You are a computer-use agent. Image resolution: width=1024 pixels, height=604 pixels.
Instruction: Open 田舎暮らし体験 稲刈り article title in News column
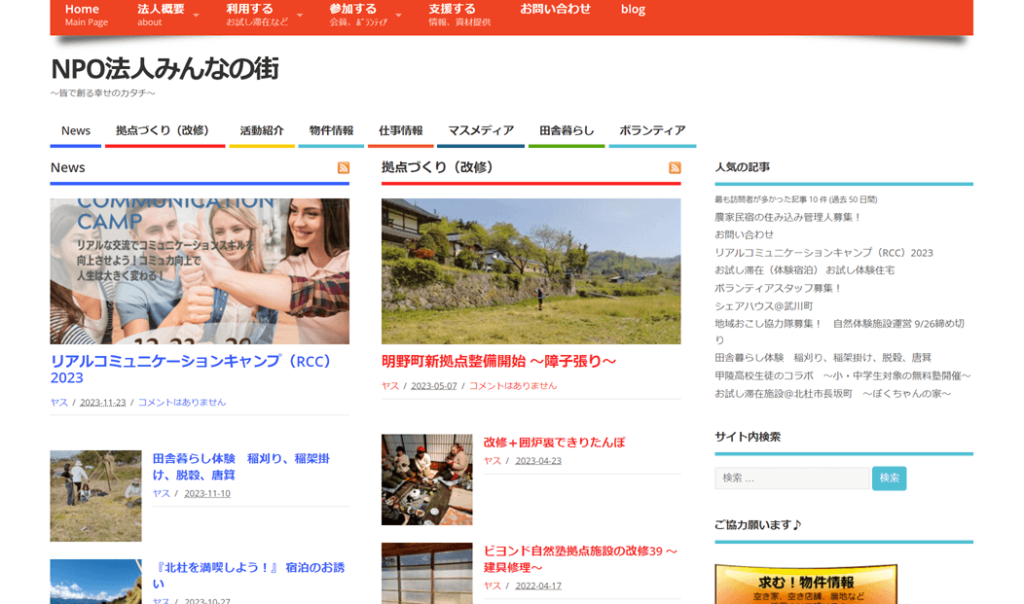click(241, 466)
